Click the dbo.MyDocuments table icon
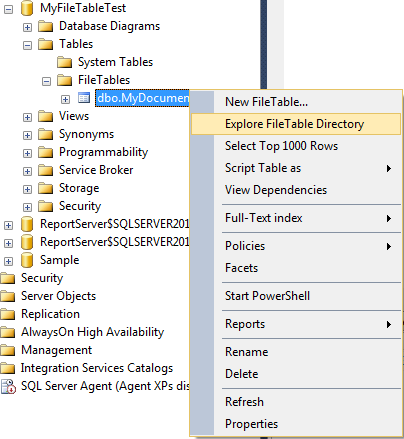The image size is (404, 439). click(x=84, y=98)
